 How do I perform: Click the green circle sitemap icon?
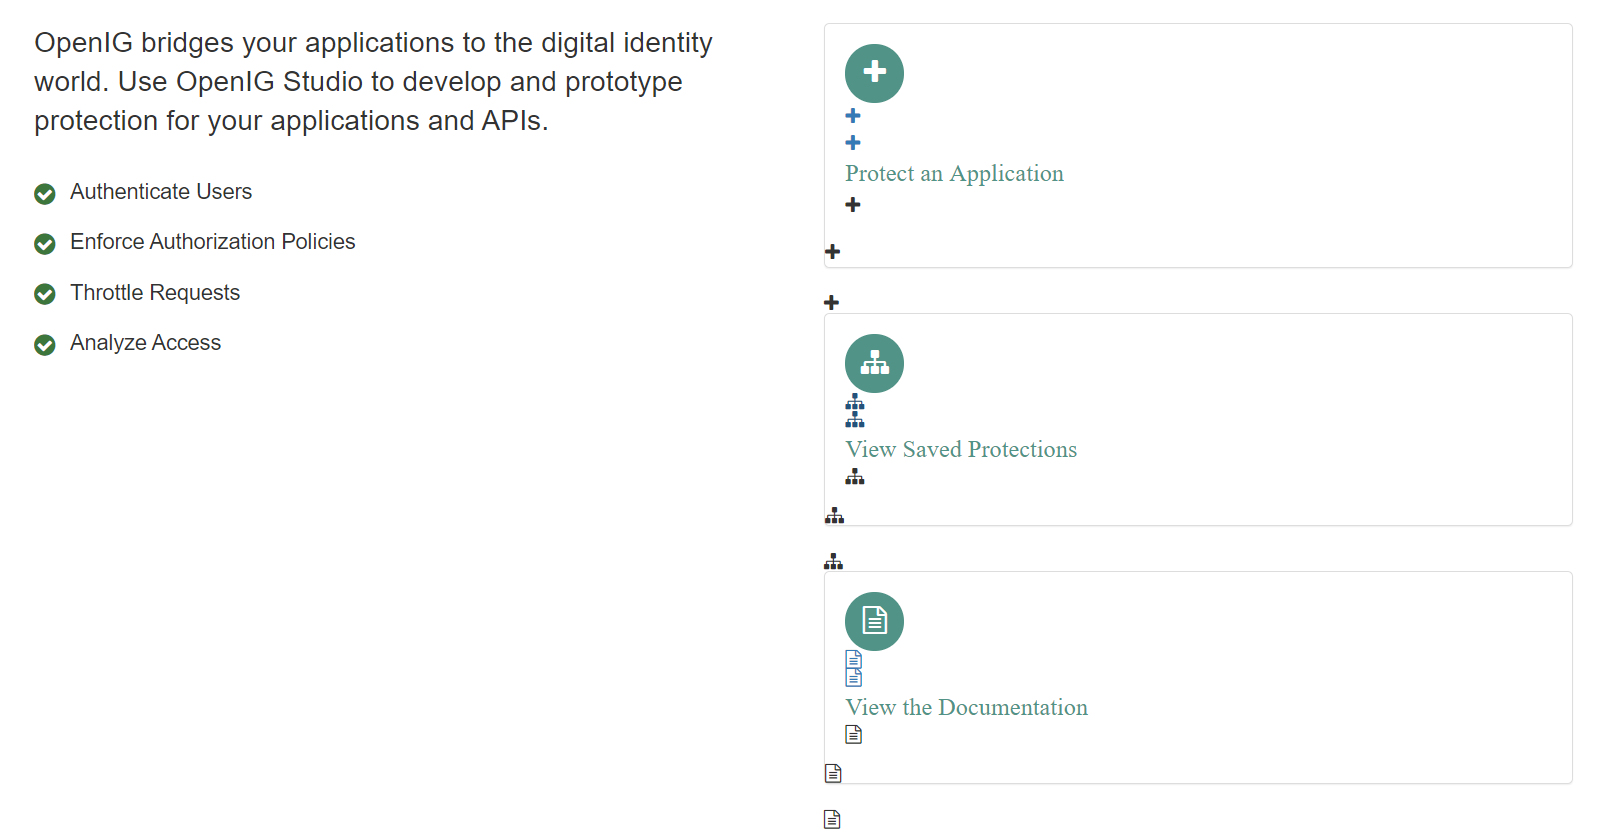tap(874, 363)
